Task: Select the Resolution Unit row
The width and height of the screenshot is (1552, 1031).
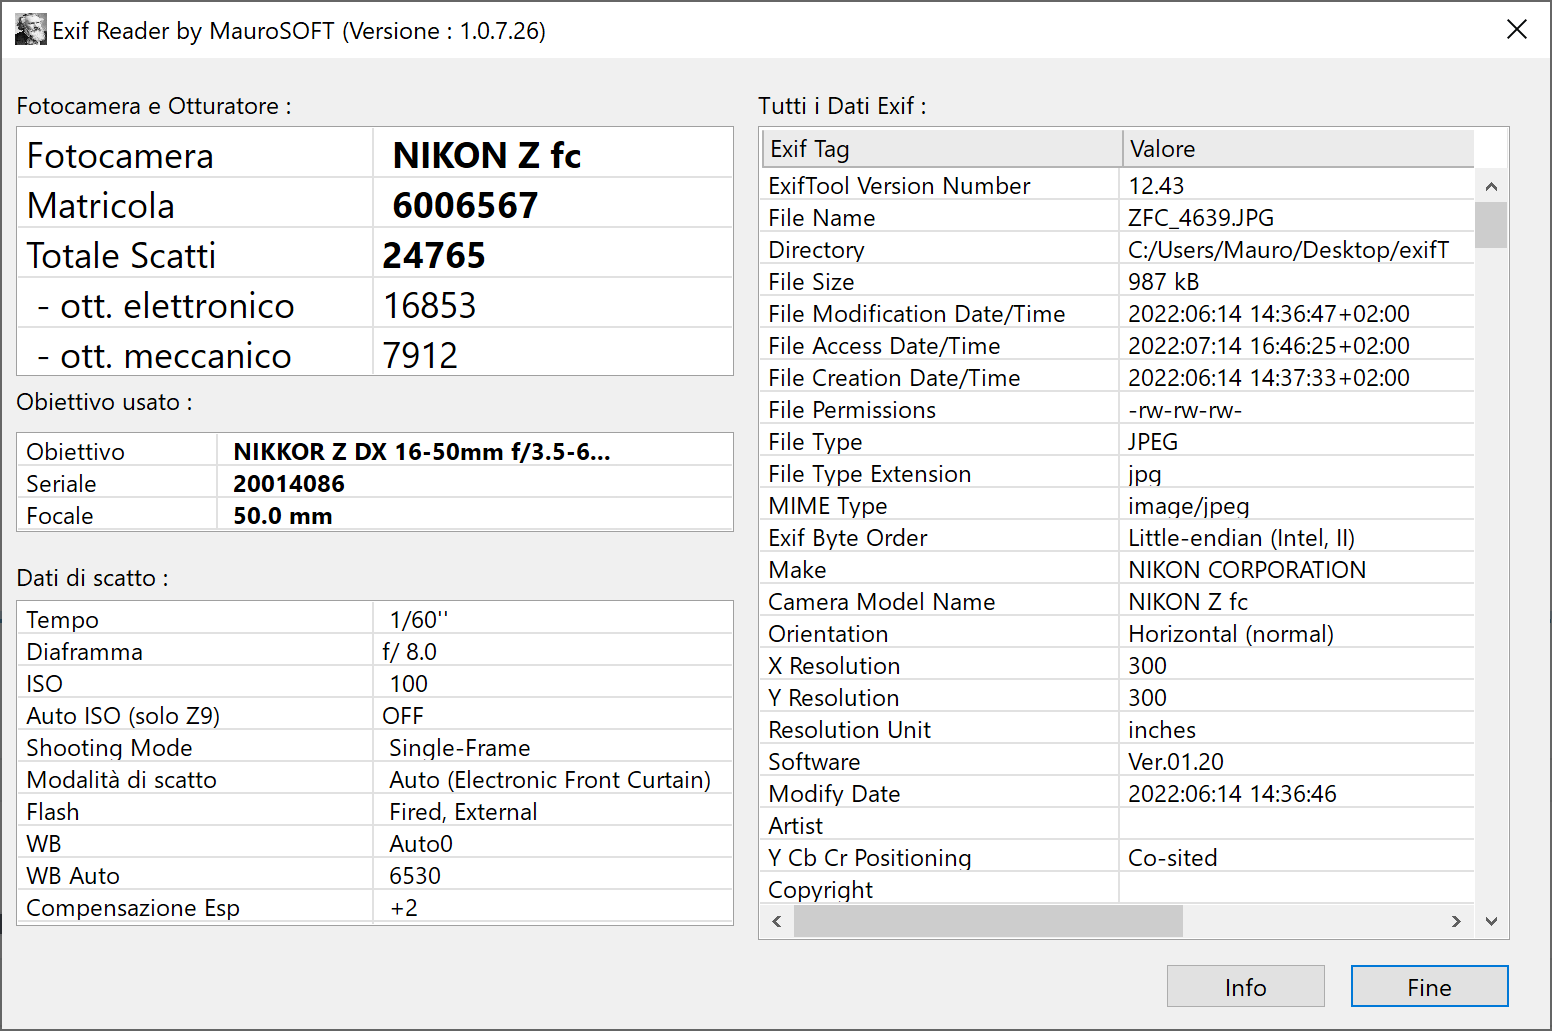Action: [x=1118, y=730]
